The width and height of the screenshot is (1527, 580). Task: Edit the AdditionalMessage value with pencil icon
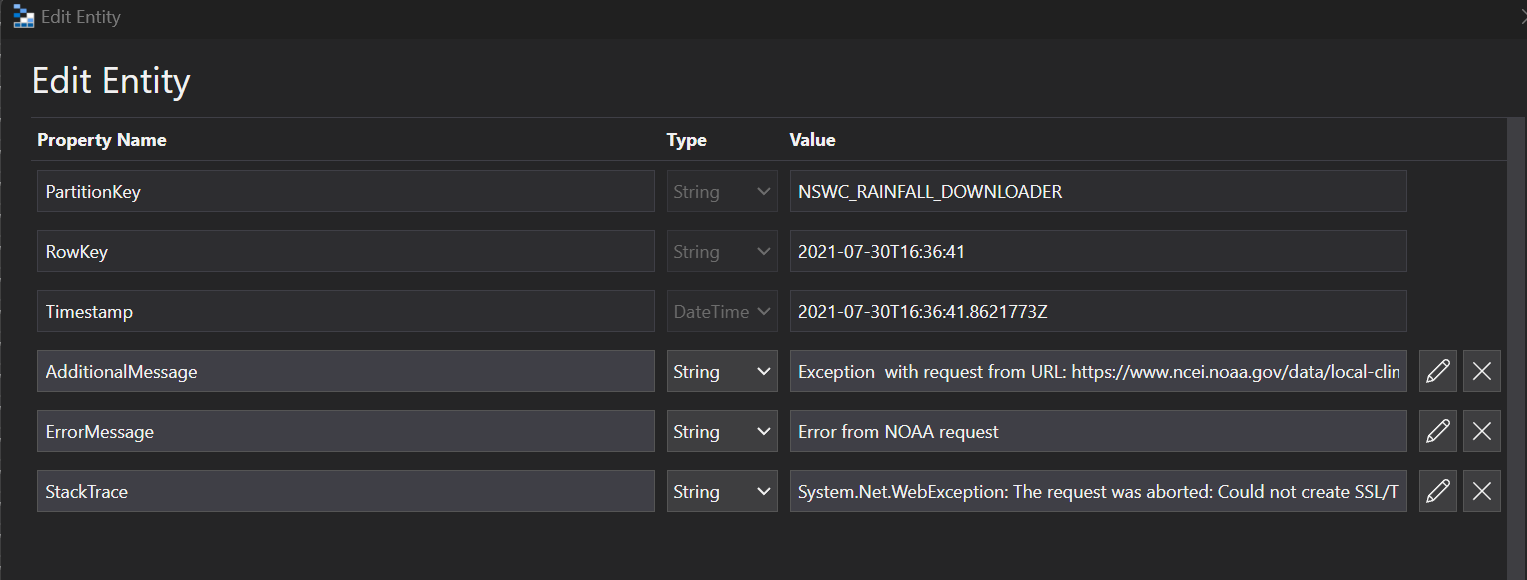[x=1438, y=371]
